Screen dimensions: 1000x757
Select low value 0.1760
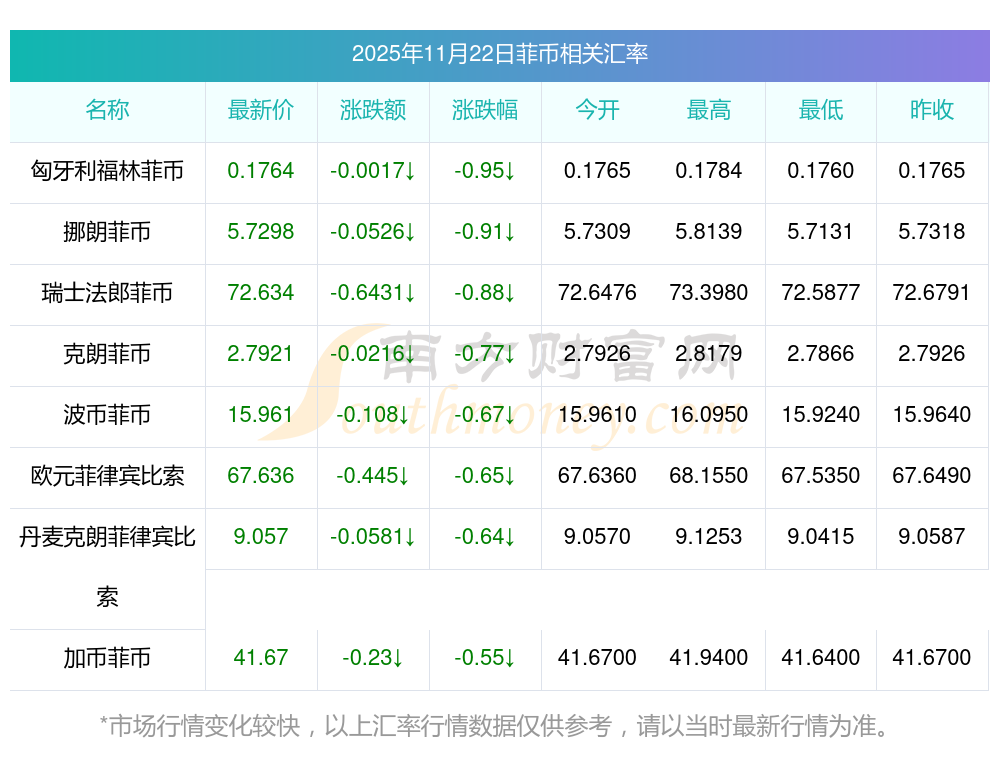pos(821,170)
